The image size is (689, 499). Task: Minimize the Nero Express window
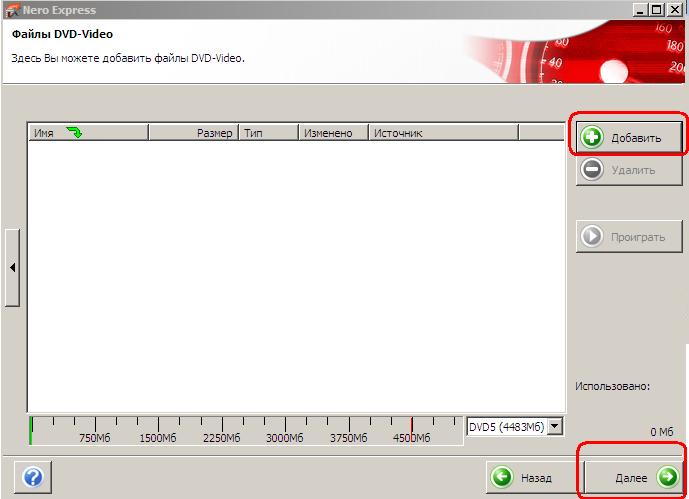(639, 9)
